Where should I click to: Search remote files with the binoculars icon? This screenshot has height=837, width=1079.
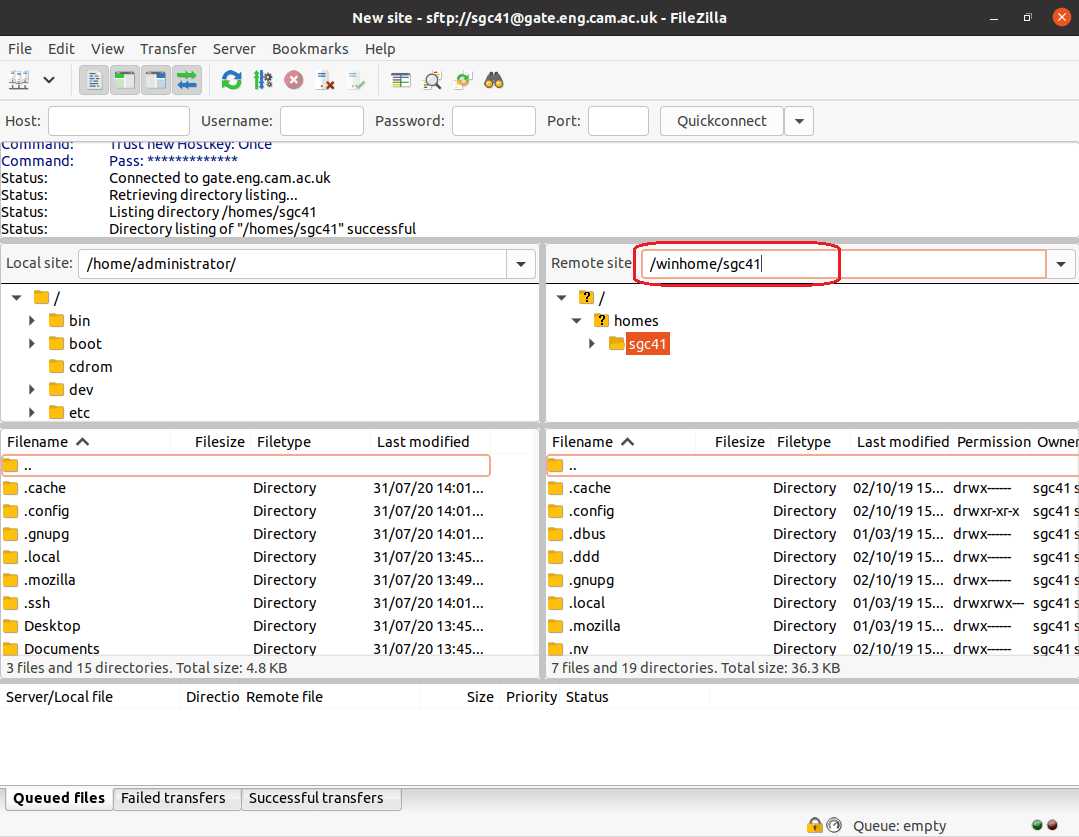494,80
